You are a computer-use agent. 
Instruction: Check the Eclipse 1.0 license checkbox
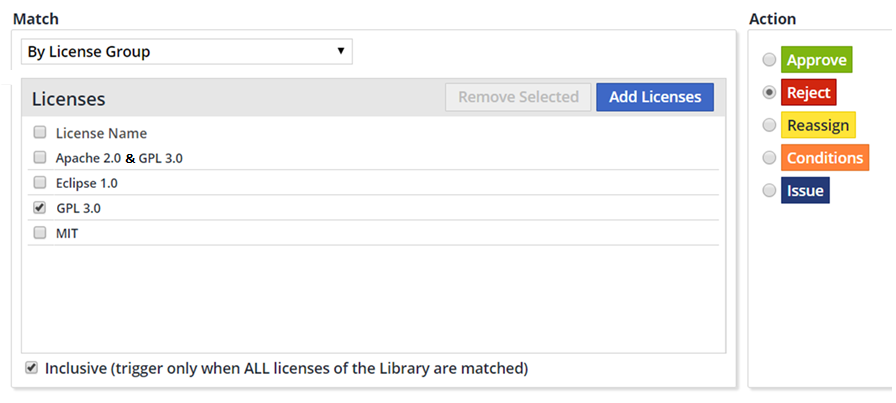pos(40,182)
